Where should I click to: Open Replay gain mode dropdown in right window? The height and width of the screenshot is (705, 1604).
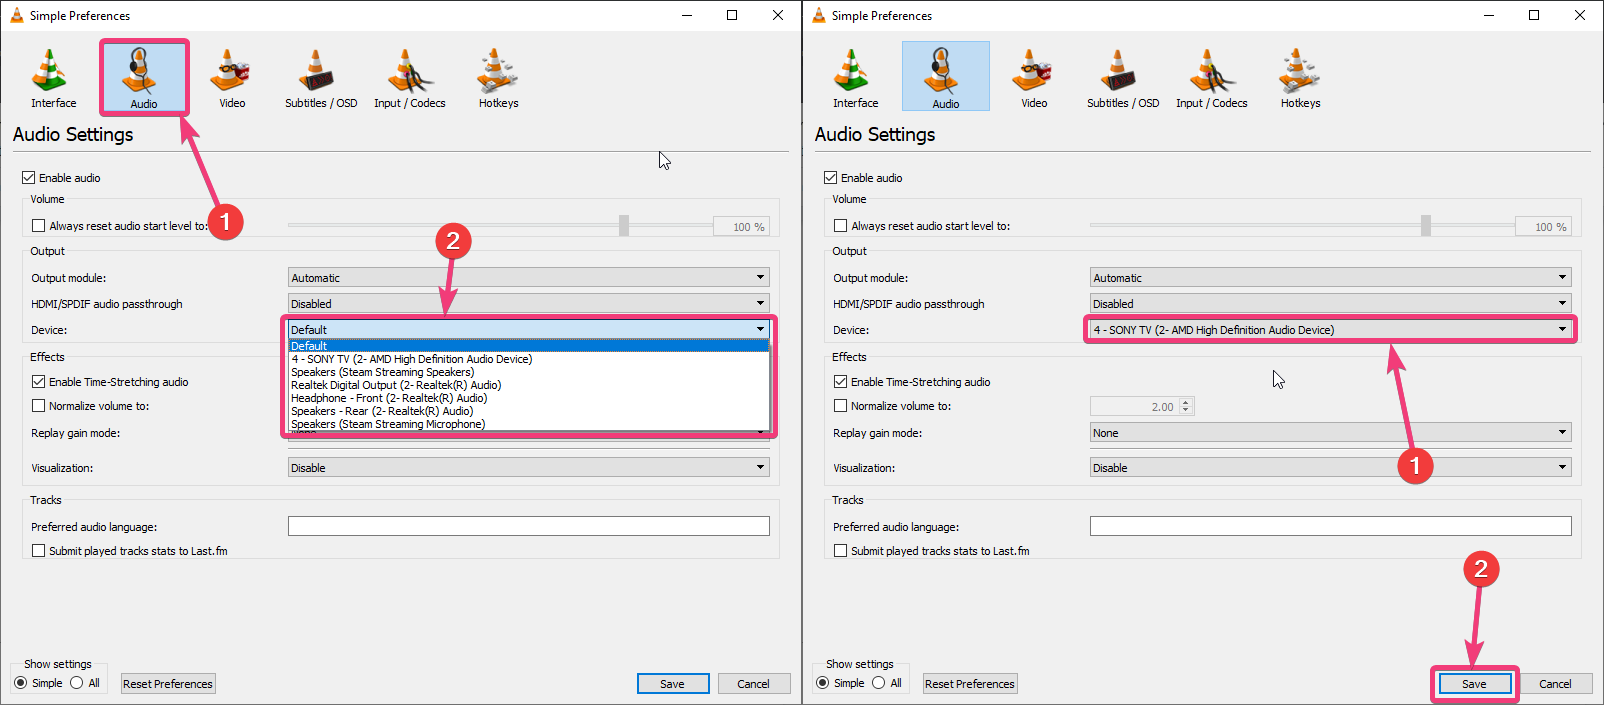point(1330,433)
